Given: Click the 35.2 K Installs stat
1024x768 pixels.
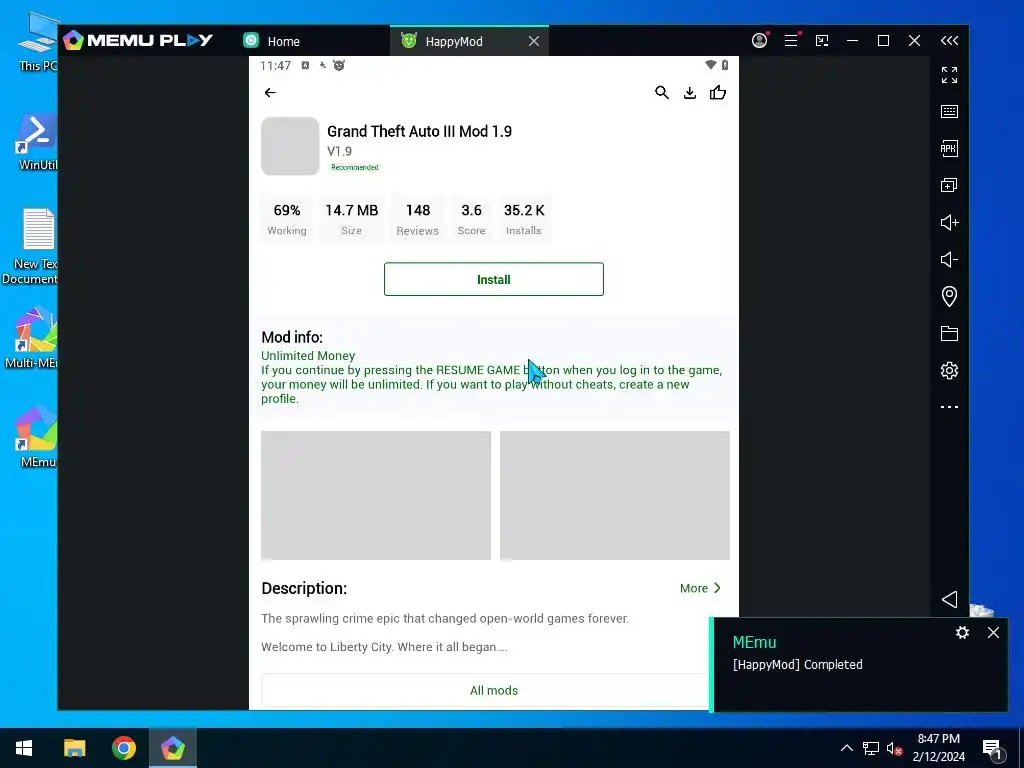Looking at the screenshot, I should [524, 219].
